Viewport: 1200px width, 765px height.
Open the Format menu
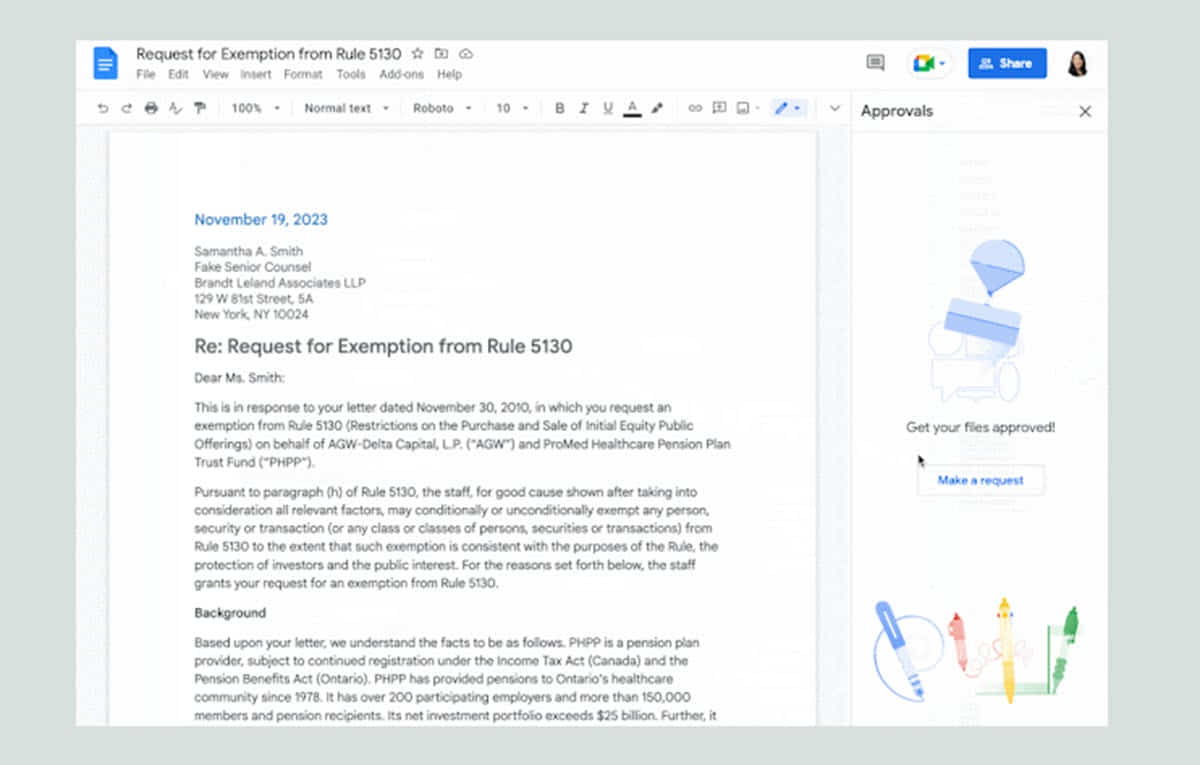tap(303, 74)
